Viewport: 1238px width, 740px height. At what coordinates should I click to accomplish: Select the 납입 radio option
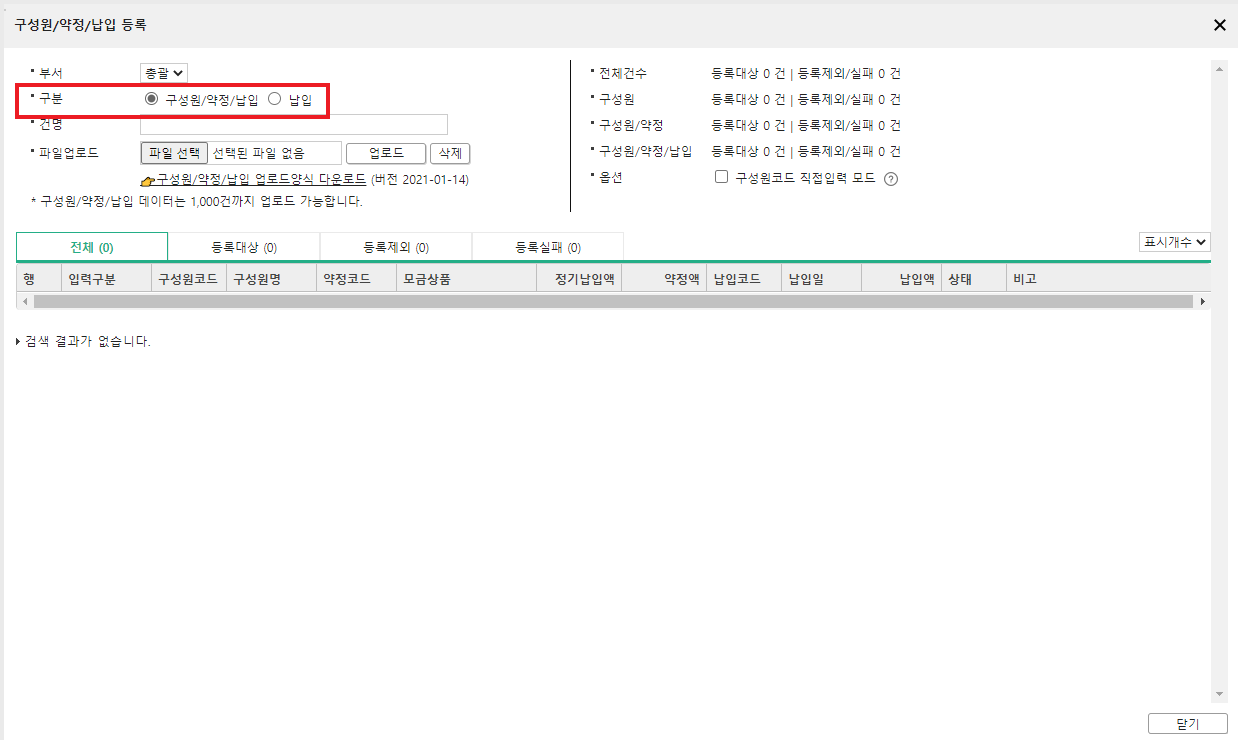pyautogui.click(x=274, y=99)
